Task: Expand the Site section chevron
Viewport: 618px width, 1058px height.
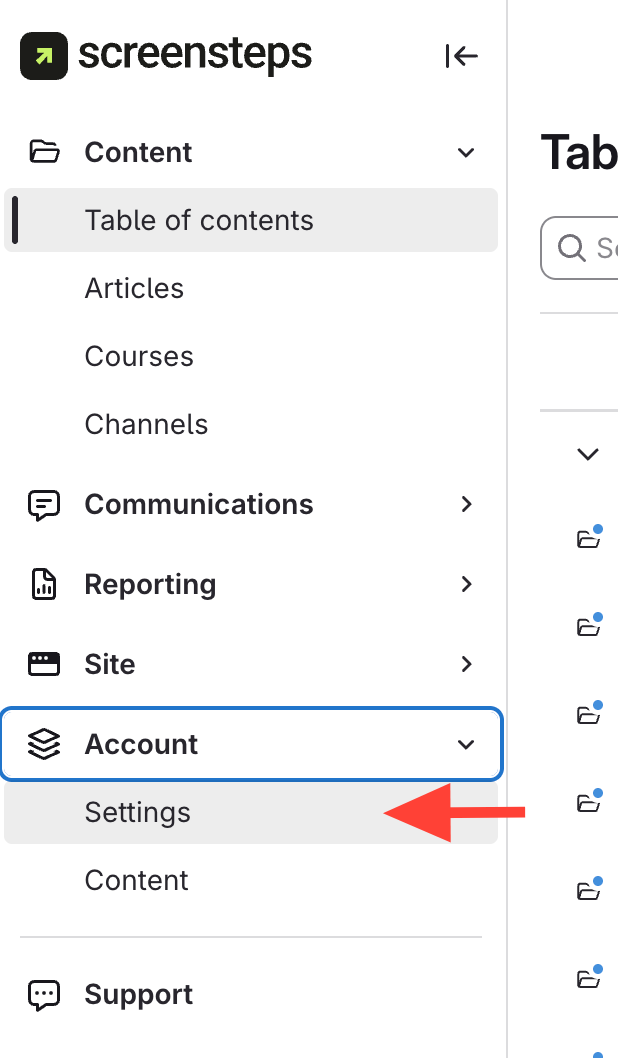Action: pyautogui.click(x=466, y=665)
